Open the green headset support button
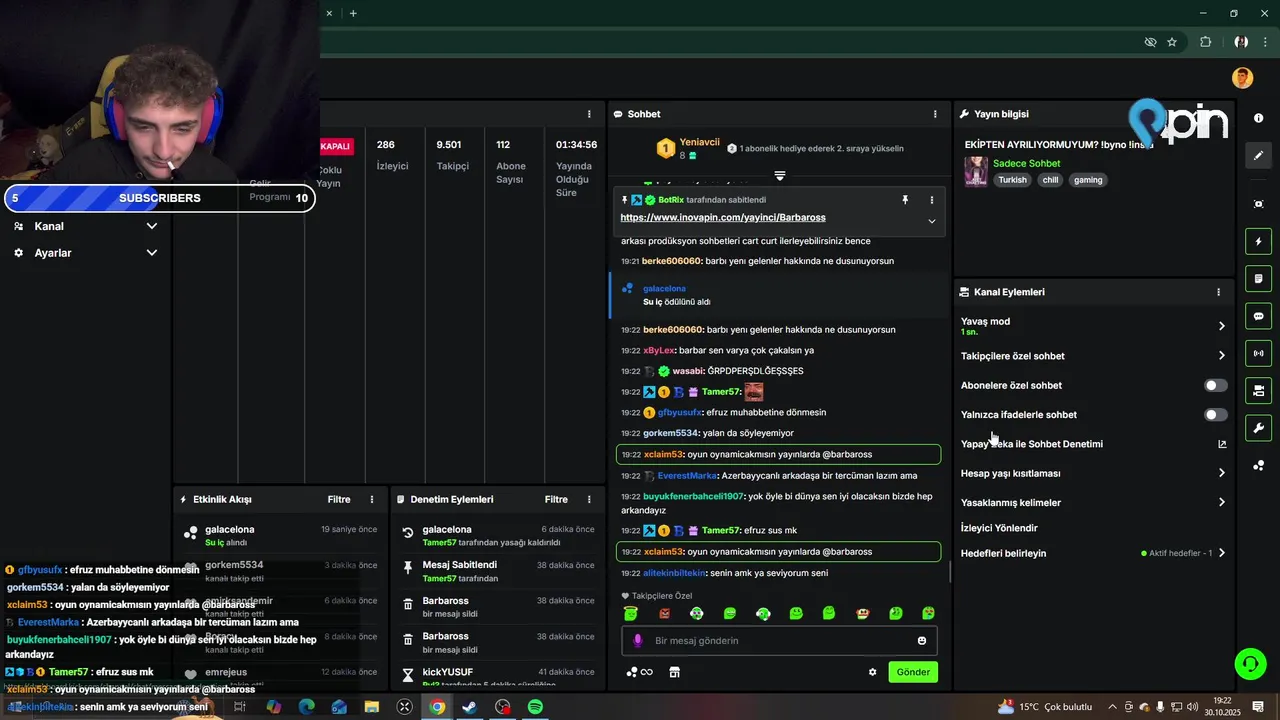 coord(1249,664)
